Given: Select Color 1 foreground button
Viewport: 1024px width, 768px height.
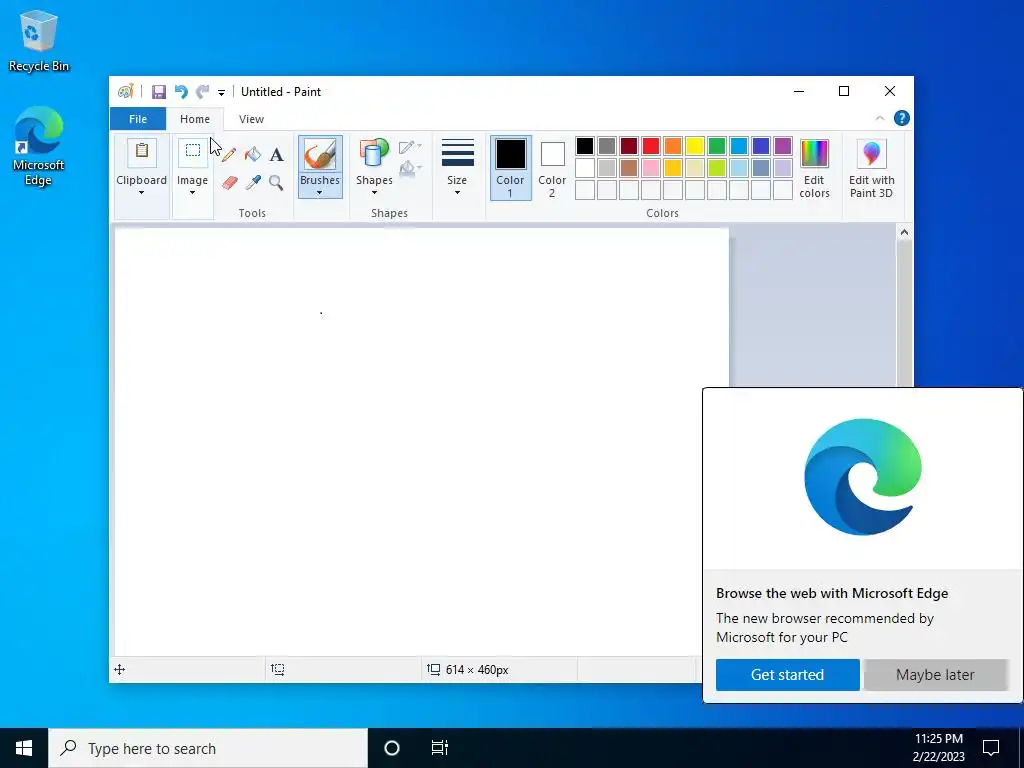Looking at the screenshot, I should (511, 168).
